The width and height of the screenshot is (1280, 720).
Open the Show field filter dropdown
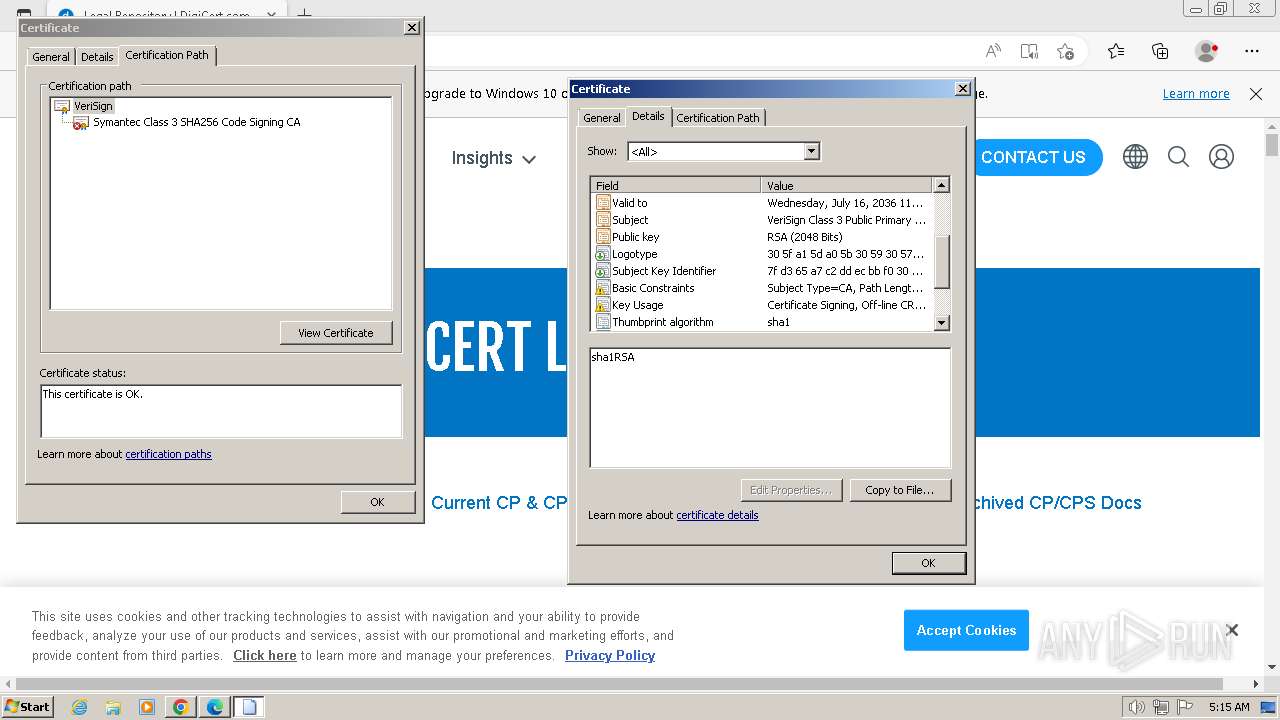(811, 151)
